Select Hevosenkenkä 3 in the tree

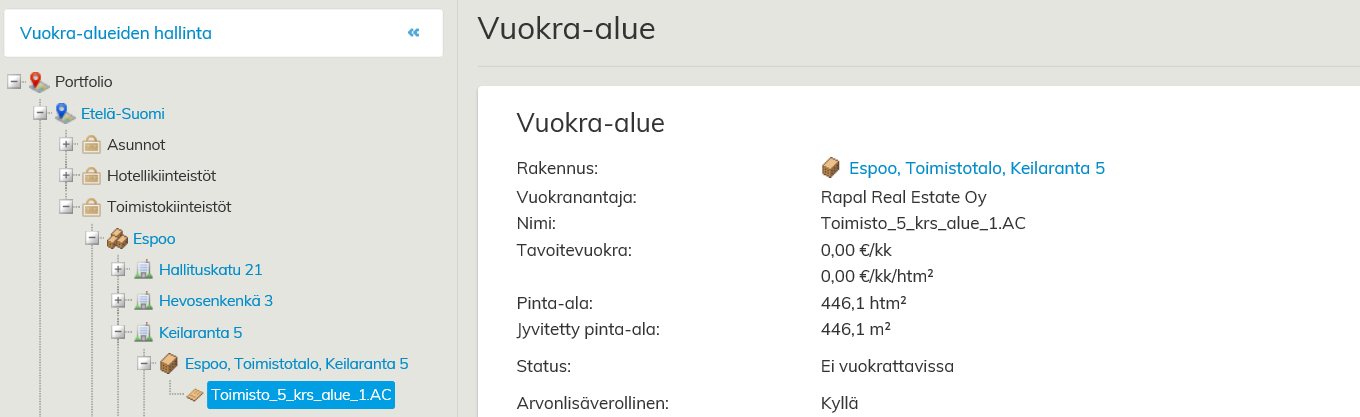[x=215, y=301]
